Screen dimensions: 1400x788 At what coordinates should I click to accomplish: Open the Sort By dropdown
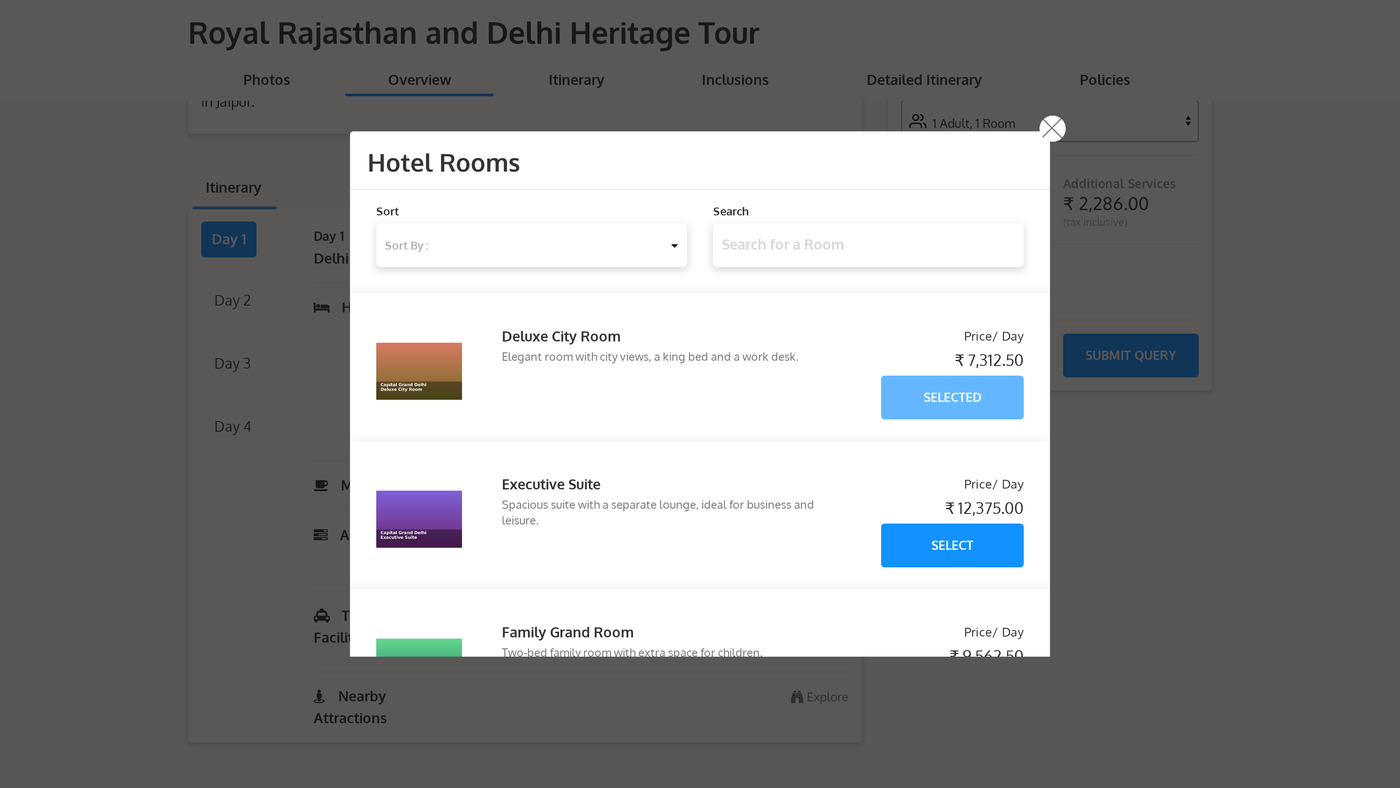point(531,245)
